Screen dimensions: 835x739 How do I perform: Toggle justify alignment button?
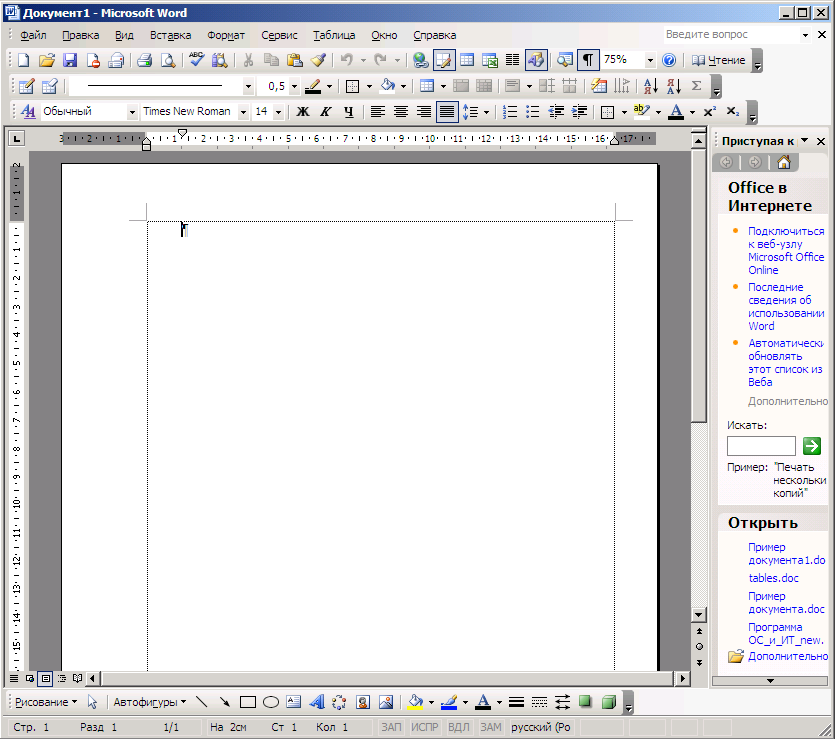pyautogui.click(x=447, y=112)
